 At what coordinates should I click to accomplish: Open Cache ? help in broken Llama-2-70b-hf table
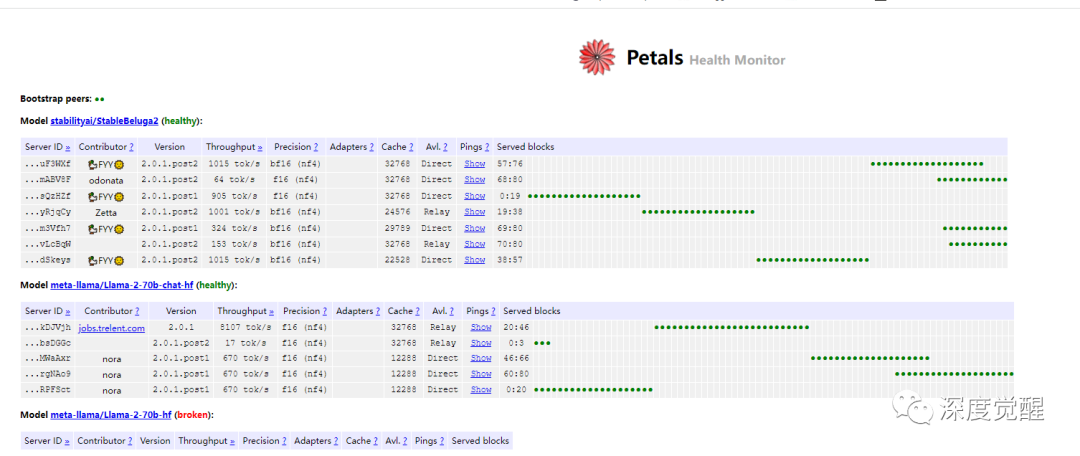point(375,441)
